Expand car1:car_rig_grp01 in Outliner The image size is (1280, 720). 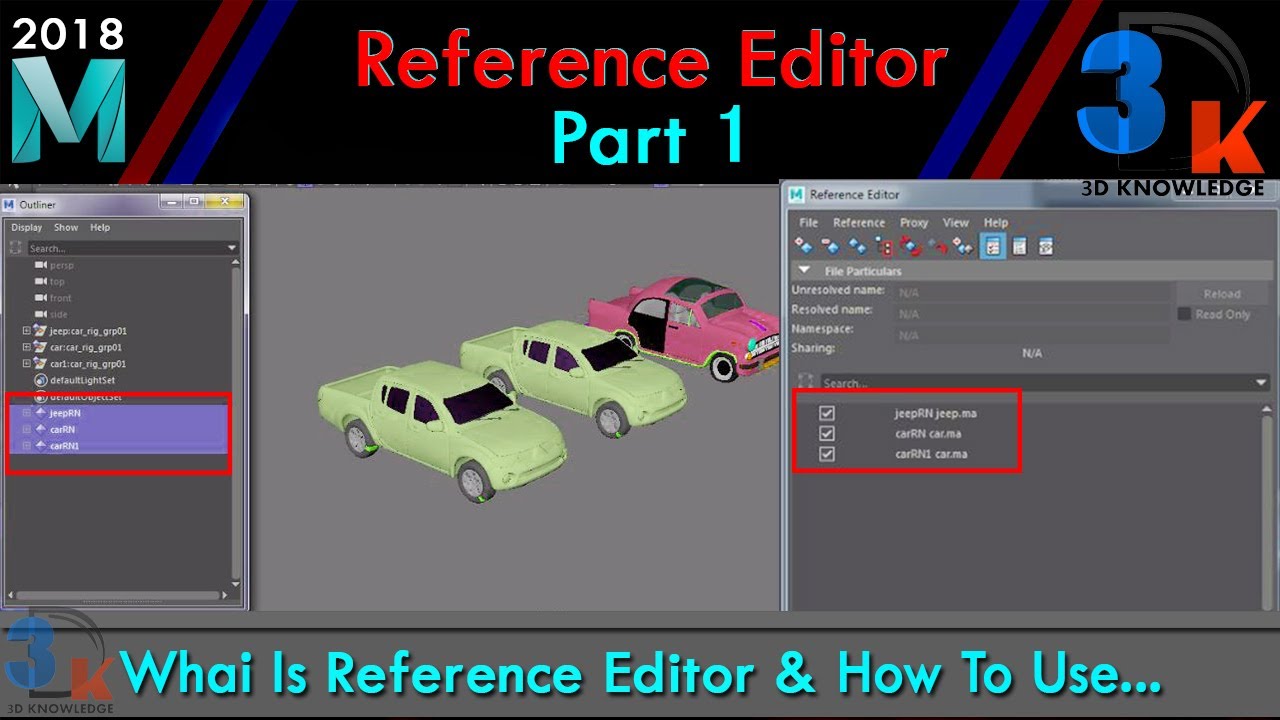27,364
